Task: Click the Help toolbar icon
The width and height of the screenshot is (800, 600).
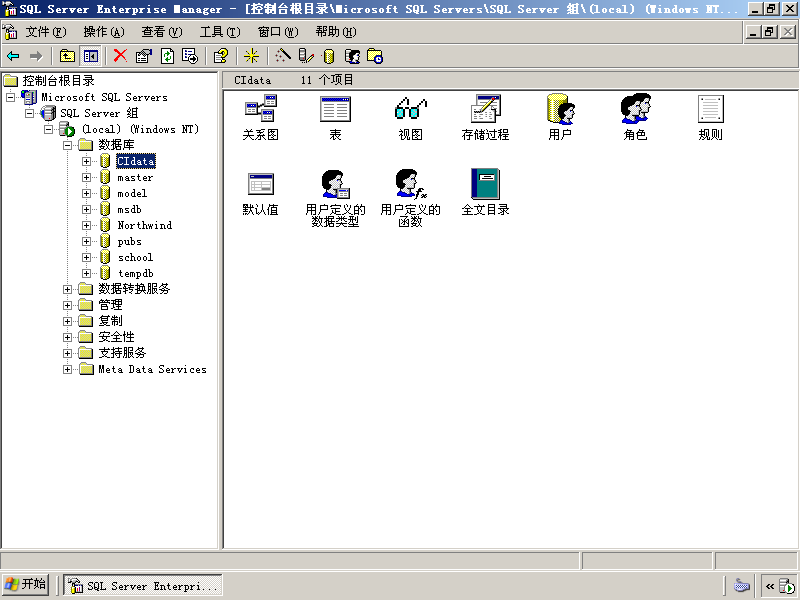Action: 221,56
